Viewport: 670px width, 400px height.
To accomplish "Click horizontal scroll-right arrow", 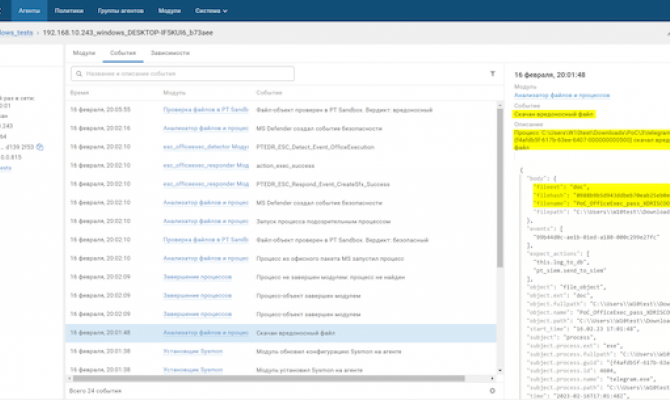I will [492, 379].
